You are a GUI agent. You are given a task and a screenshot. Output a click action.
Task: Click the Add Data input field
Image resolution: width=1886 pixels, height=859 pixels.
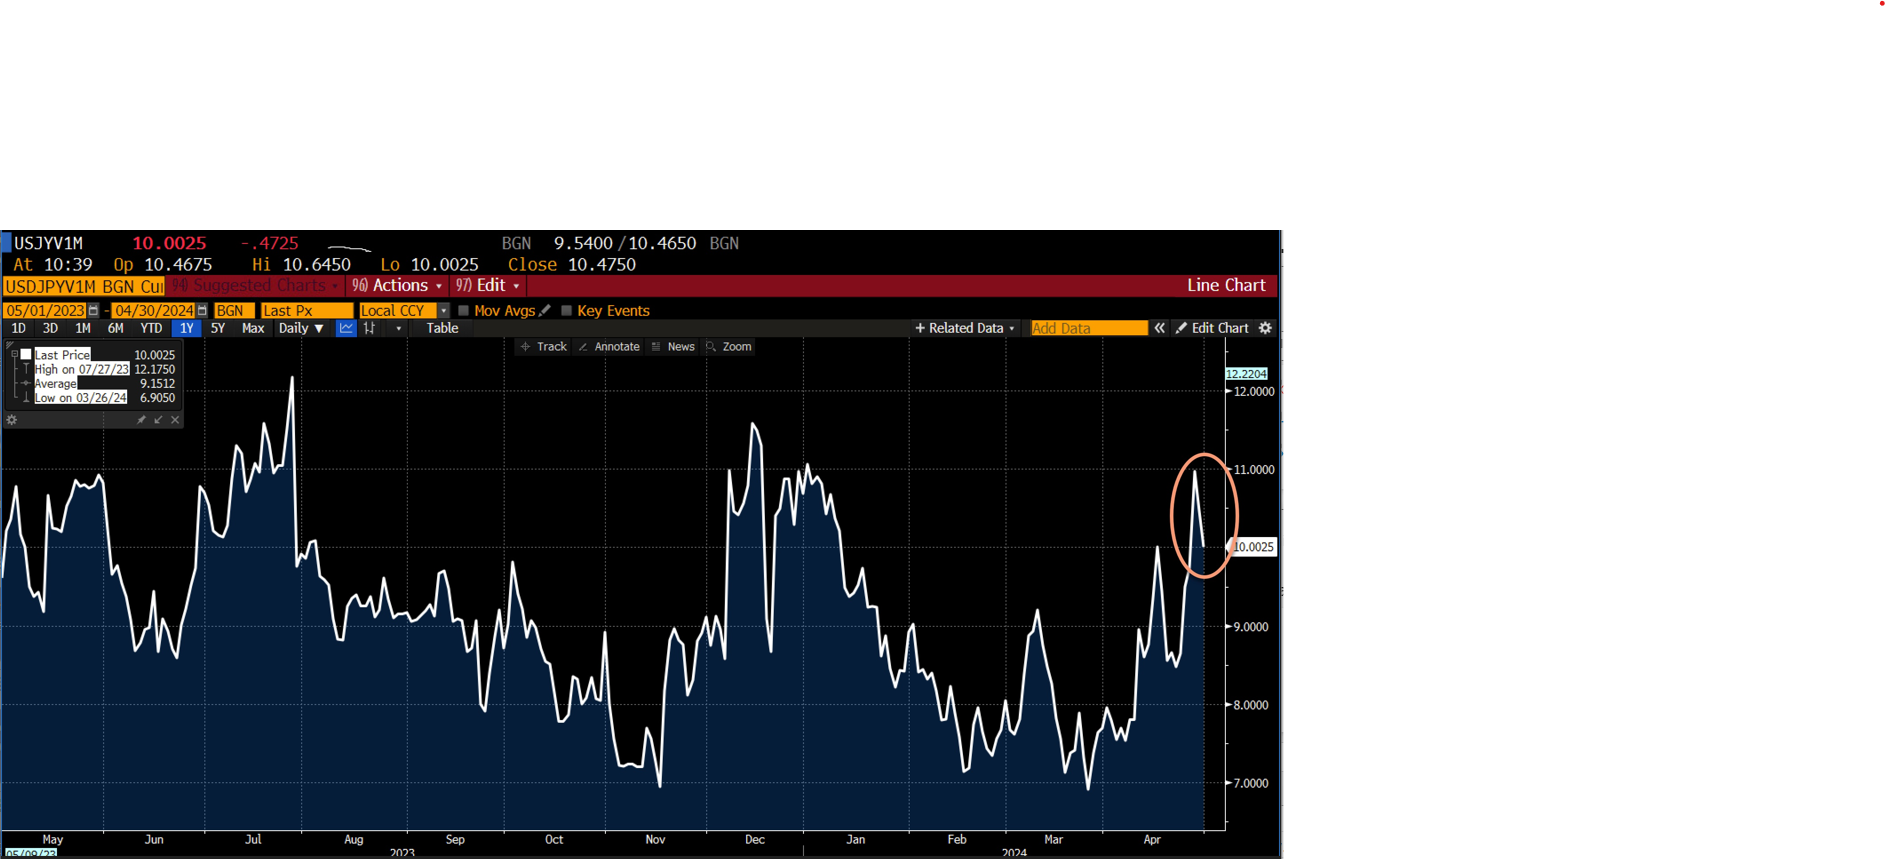[1089, 328]
